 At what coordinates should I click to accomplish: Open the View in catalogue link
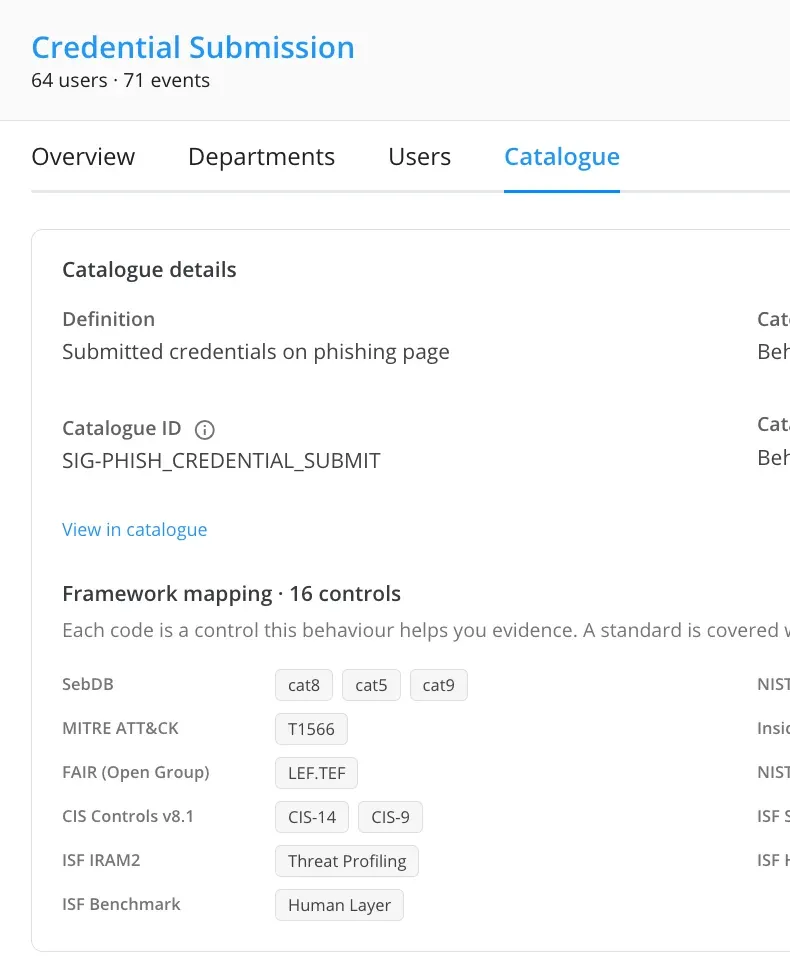click(134, 529)
